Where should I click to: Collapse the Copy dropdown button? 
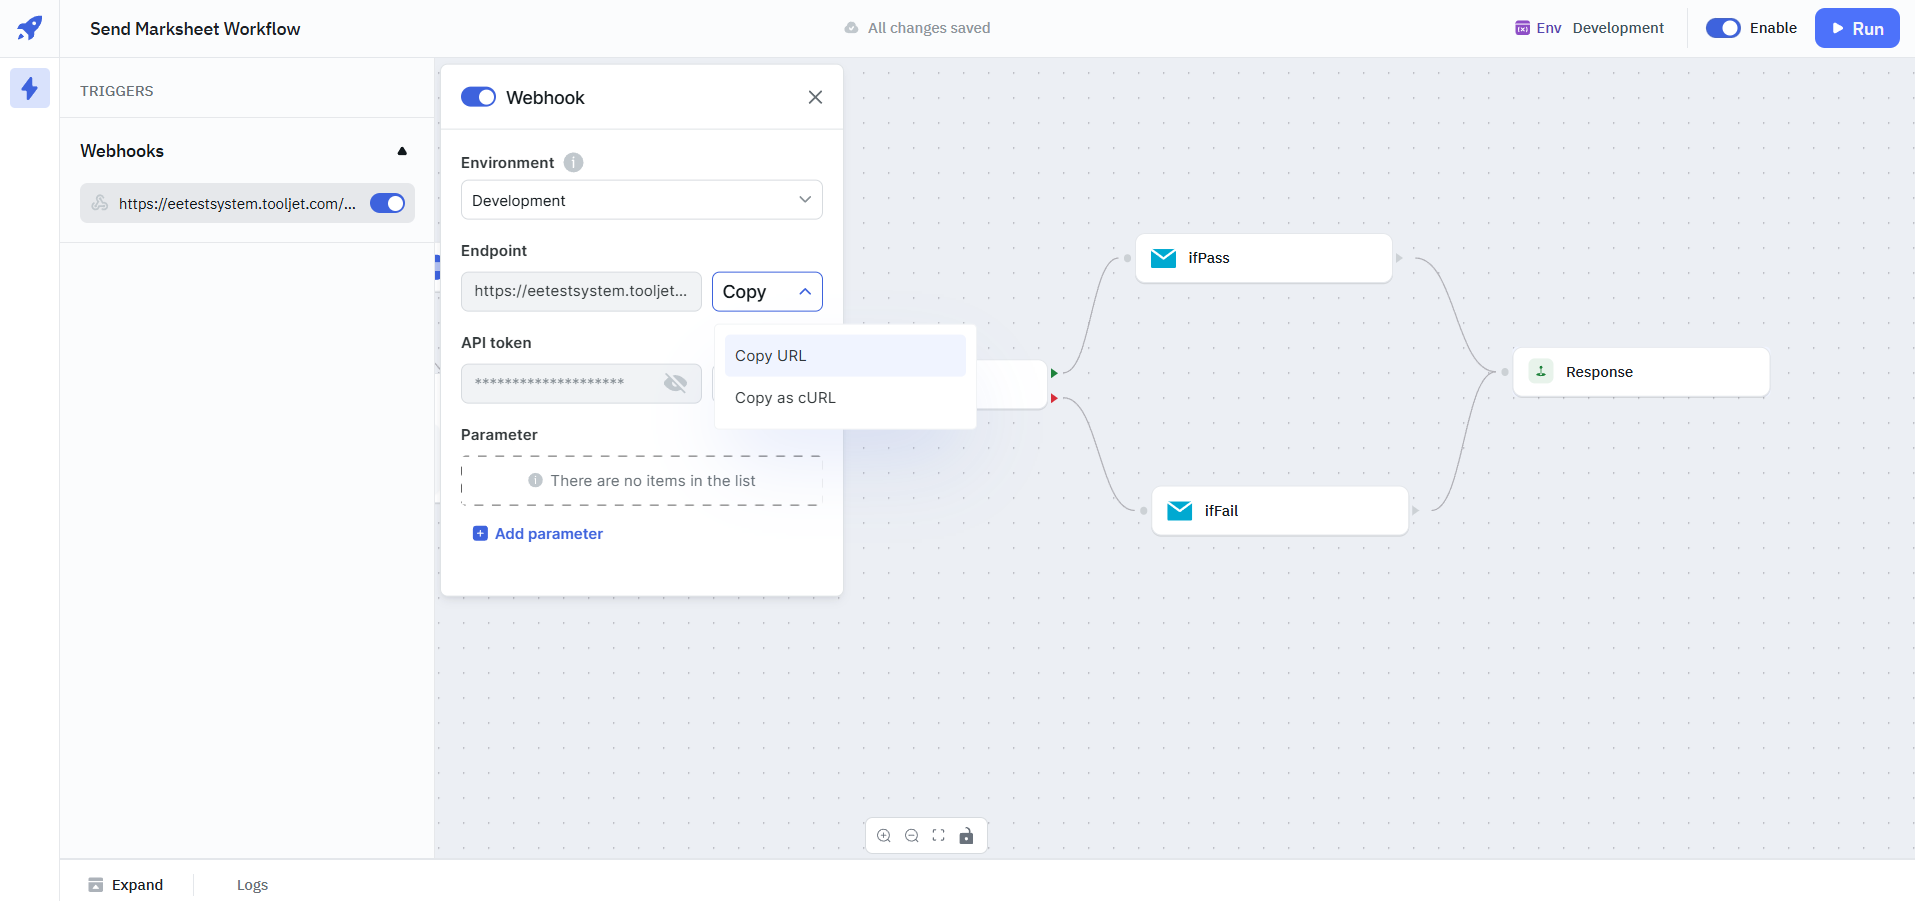click(766, 292)
